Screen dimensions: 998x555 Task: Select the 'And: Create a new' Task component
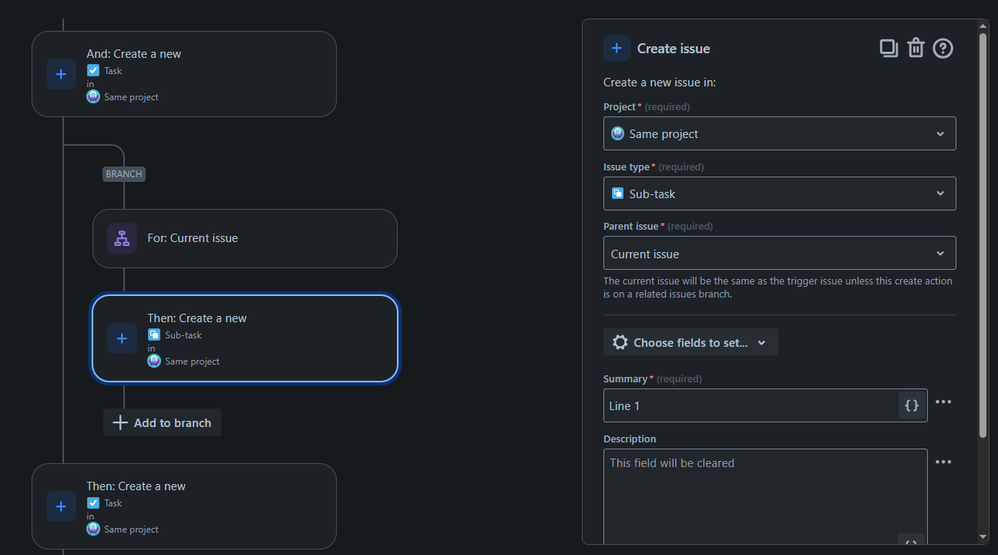[x=184, y=74]
